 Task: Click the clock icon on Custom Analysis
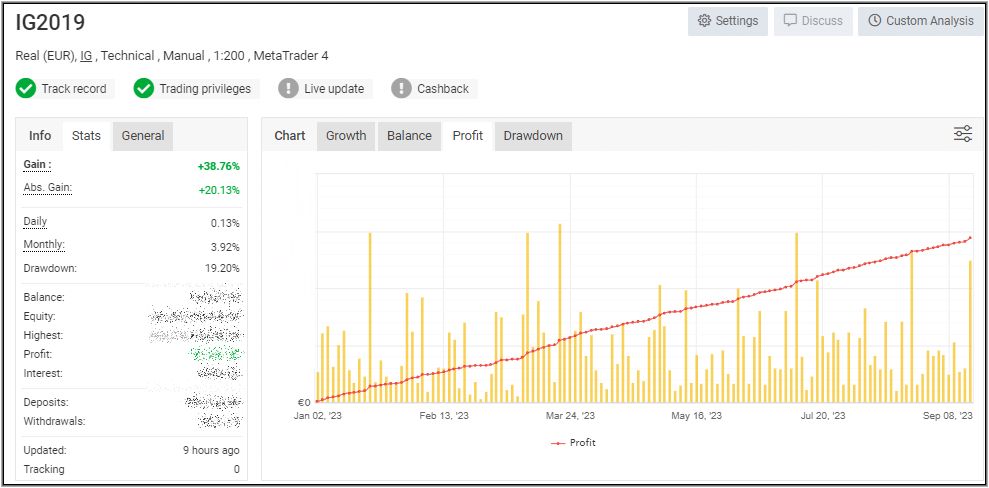(874, 21)
